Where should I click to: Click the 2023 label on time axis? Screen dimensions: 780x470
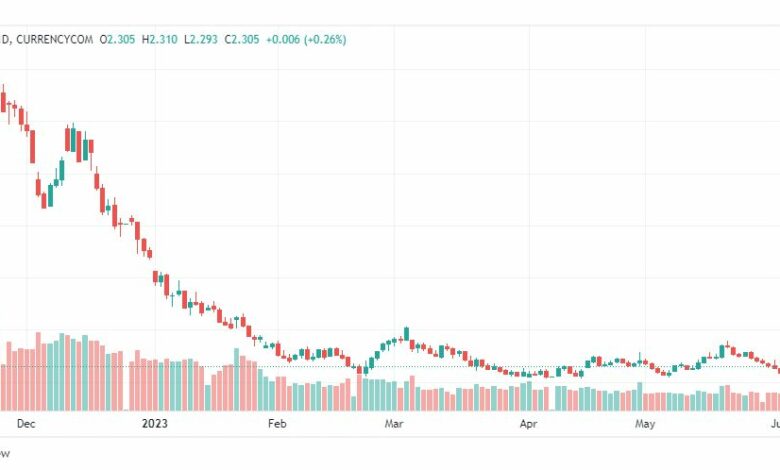pos(155,424)
